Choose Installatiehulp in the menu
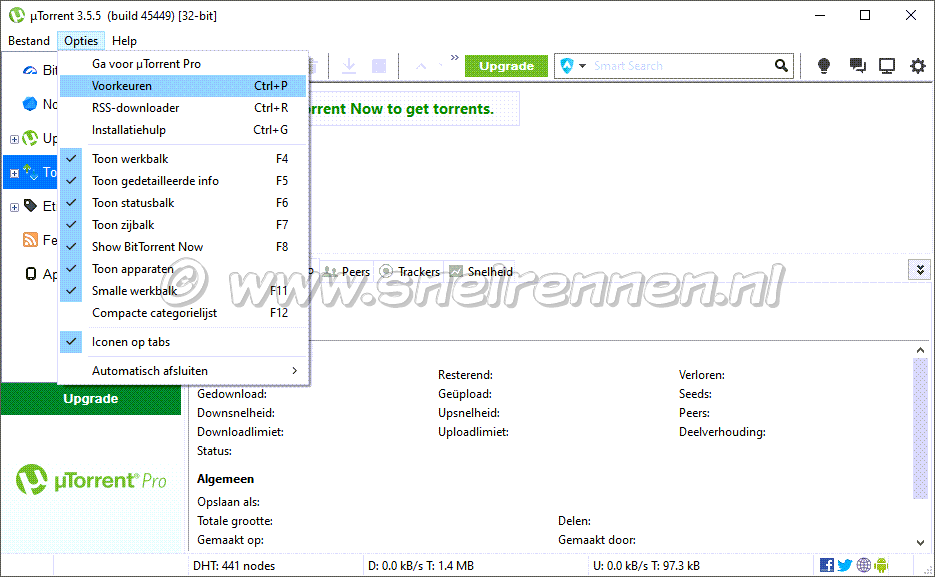The image size is (935, 577). (x=183, y=130)
